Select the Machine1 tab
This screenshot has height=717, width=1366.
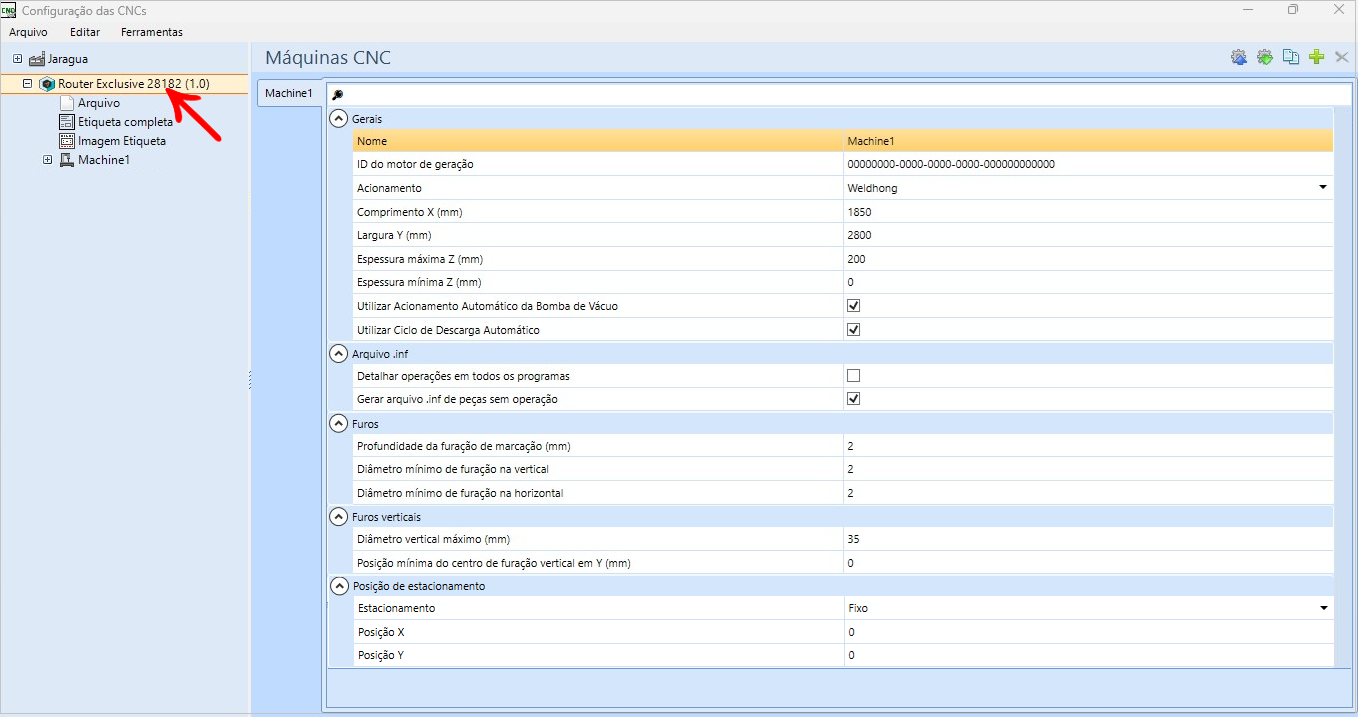point(289,93)
